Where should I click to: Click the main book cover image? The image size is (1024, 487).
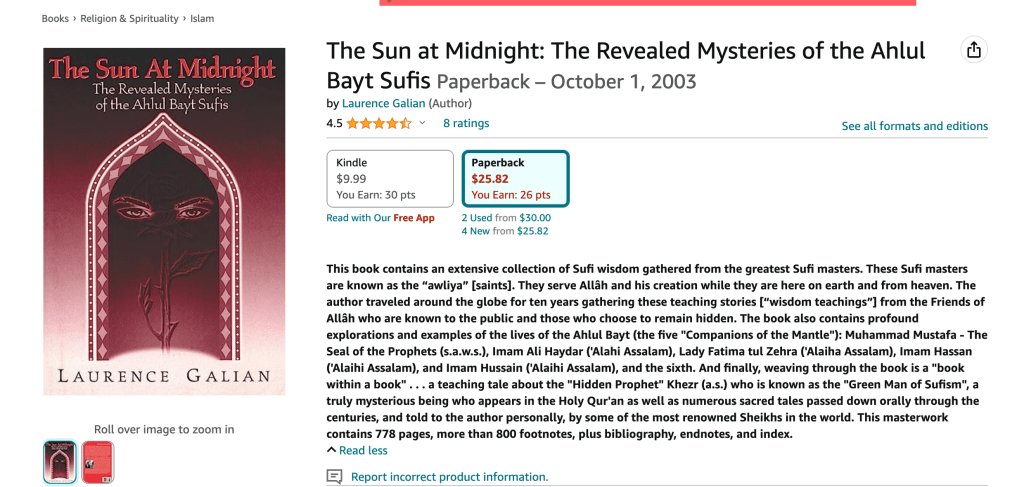coord(164,221)
